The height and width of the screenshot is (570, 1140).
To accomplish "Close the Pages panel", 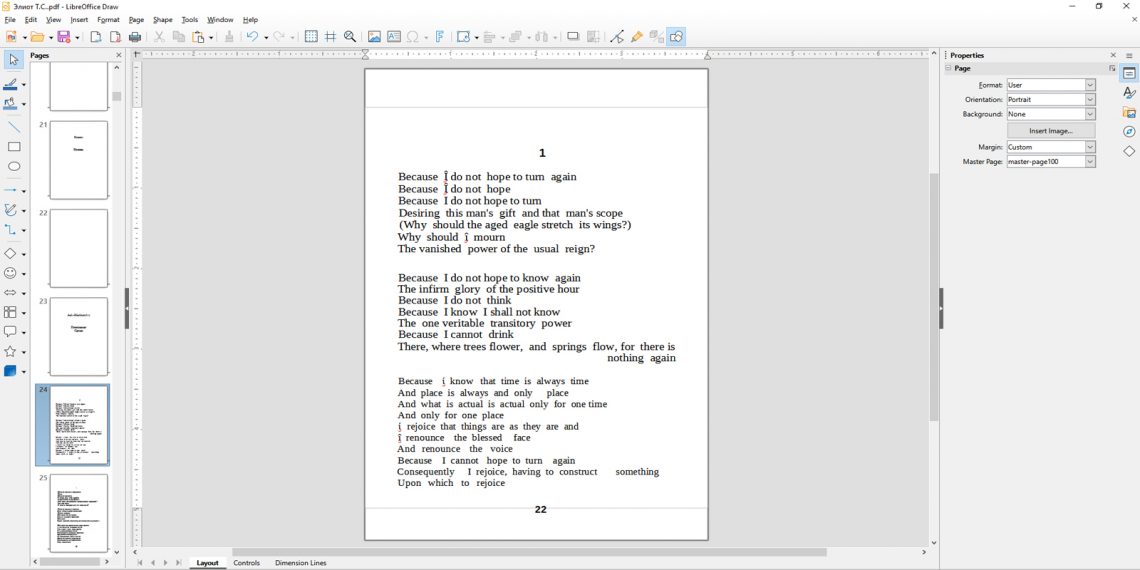I will [119, 56].
